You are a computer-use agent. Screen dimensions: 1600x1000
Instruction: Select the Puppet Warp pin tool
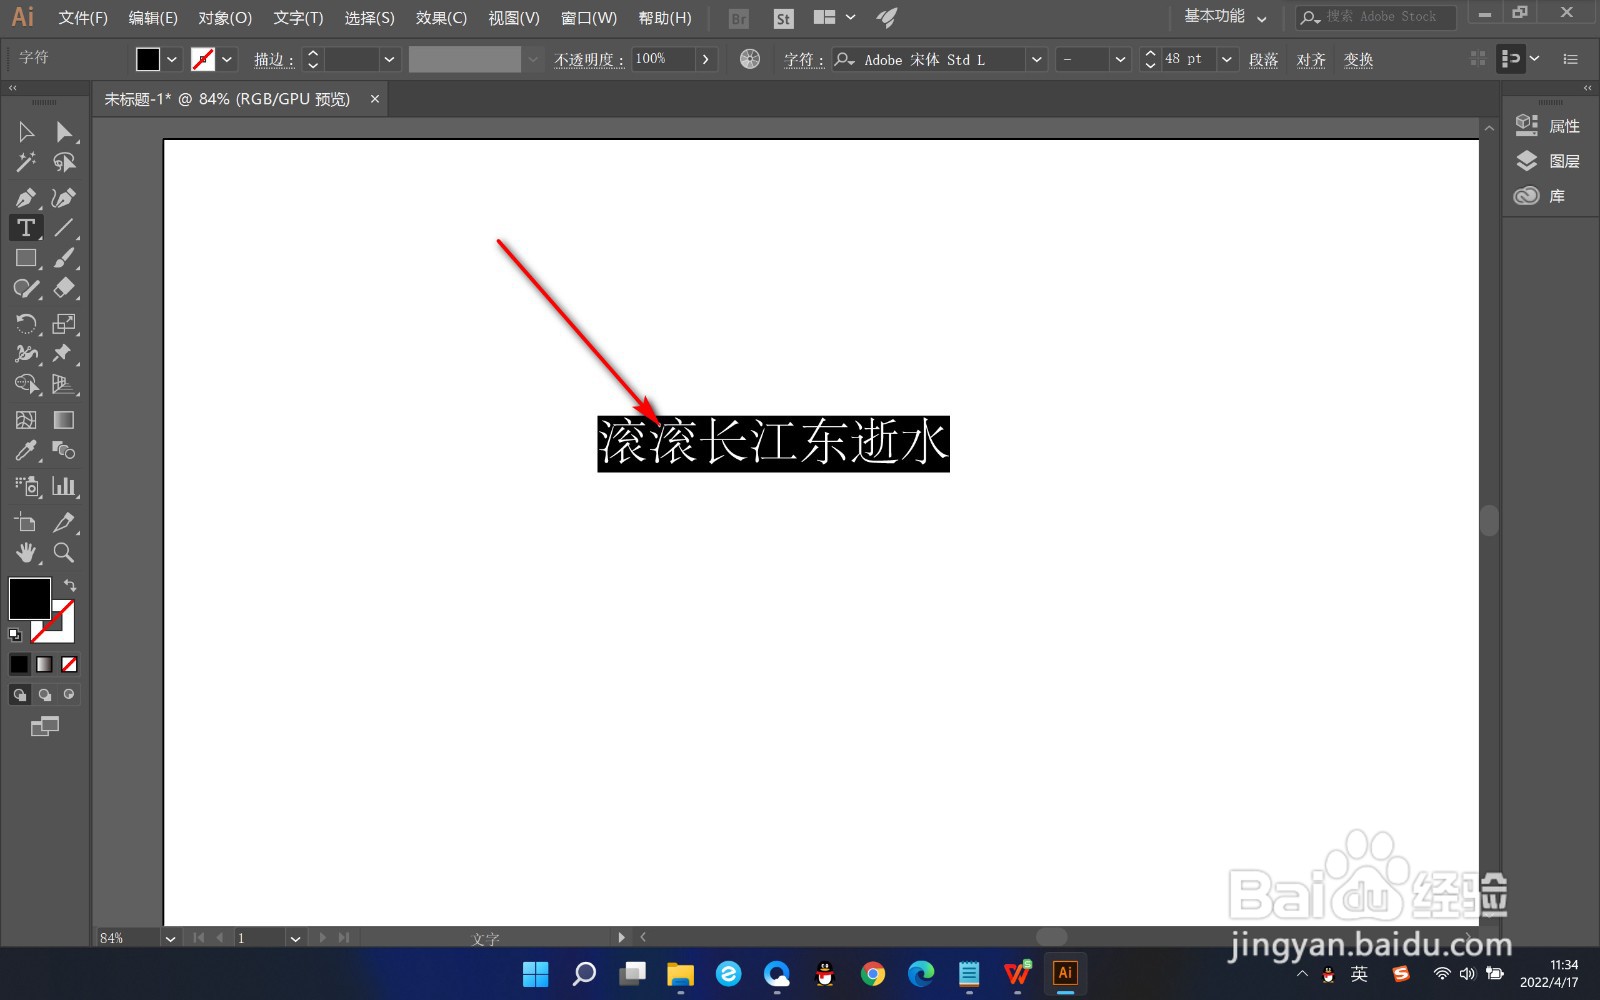[64, 354]
